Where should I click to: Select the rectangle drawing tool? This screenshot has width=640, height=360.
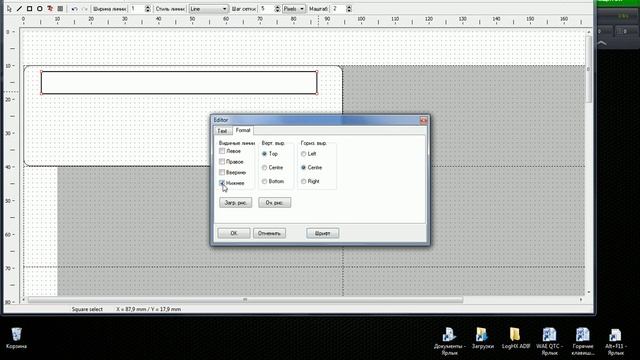pos(29,9)
